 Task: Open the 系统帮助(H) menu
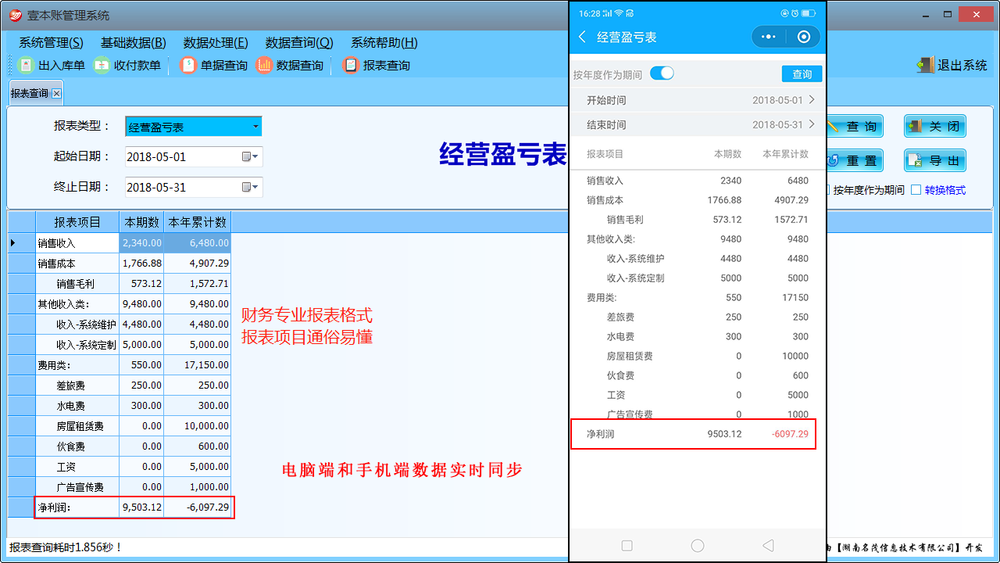[384, 43]
